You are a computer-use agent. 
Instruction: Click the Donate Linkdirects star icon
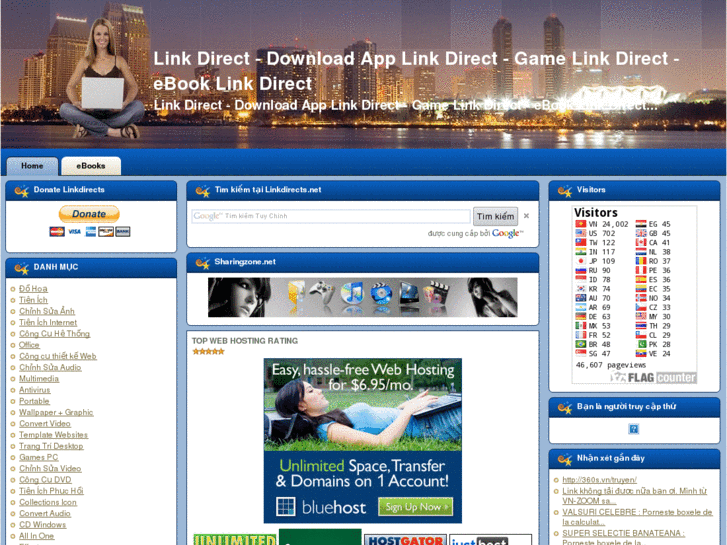21,191
